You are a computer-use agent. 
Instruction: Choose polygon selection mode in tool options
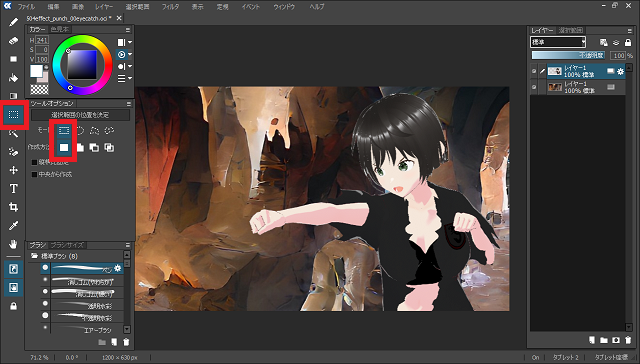coord(95,130)
